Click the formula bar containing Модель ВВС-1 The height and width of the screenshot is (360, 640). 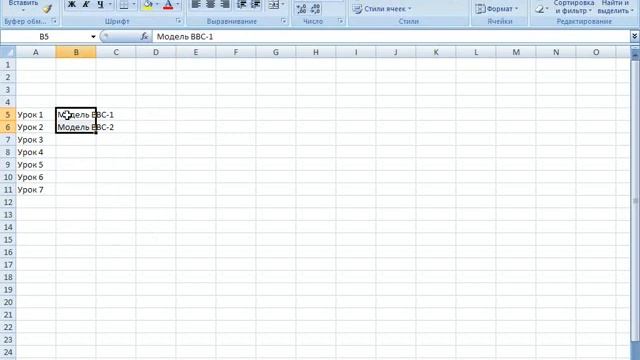click(x=391, y=37)
